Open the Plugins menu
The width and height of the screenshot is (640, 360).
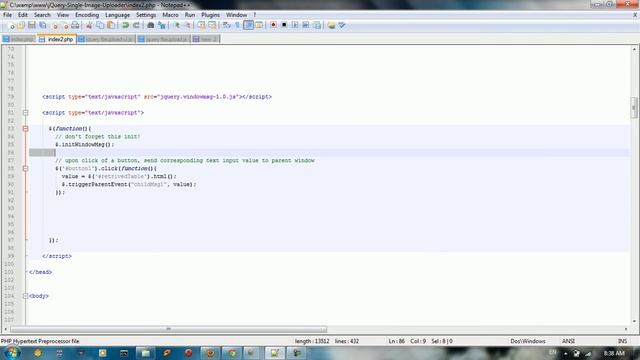(211, 15)
